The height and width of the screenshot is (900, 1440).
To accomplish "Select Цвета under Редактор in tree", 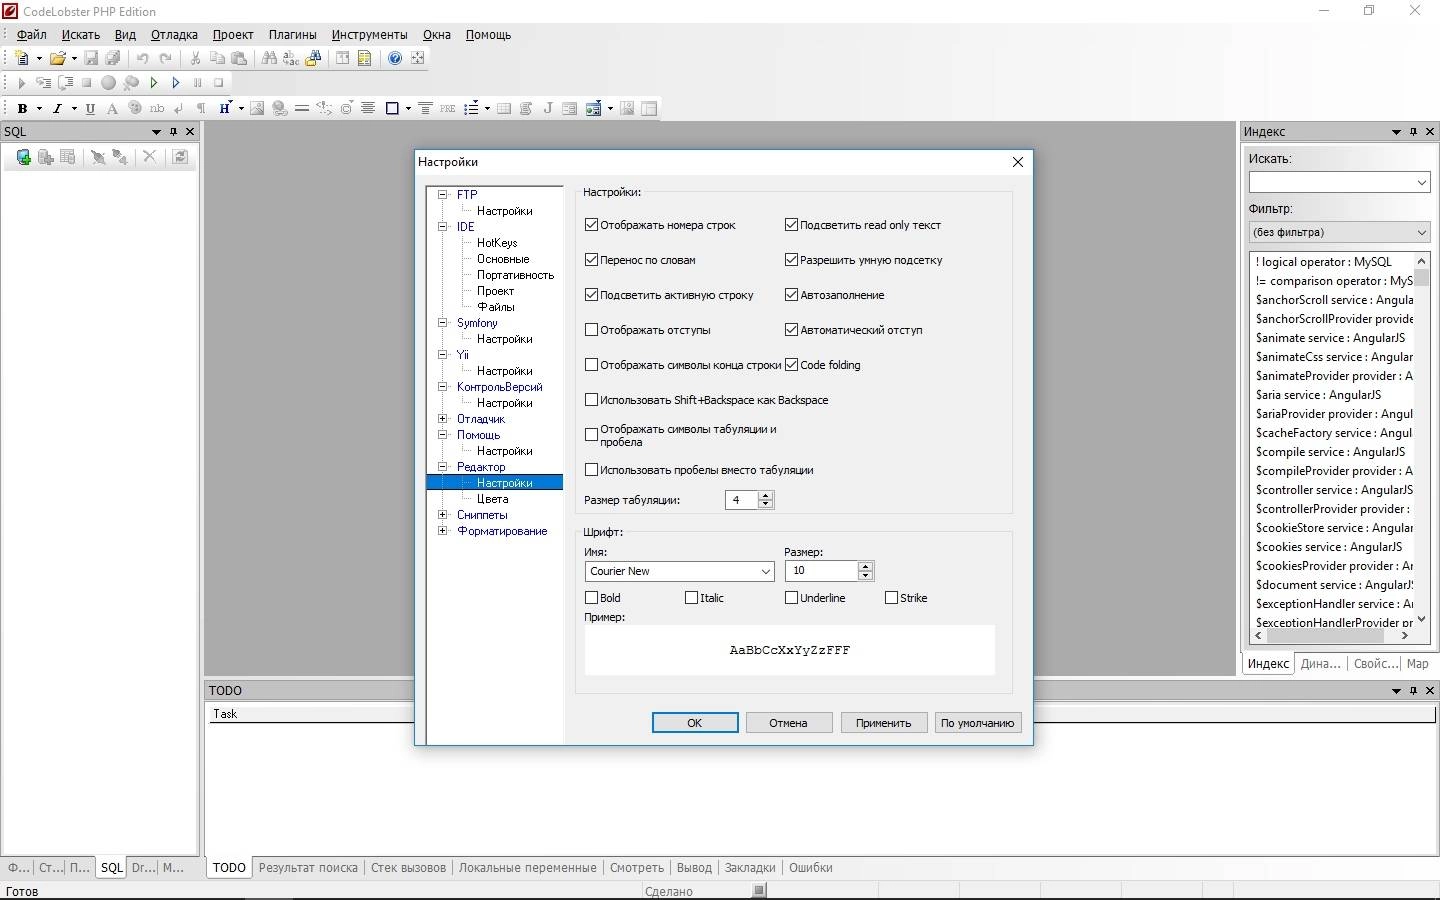I will 492,499.
